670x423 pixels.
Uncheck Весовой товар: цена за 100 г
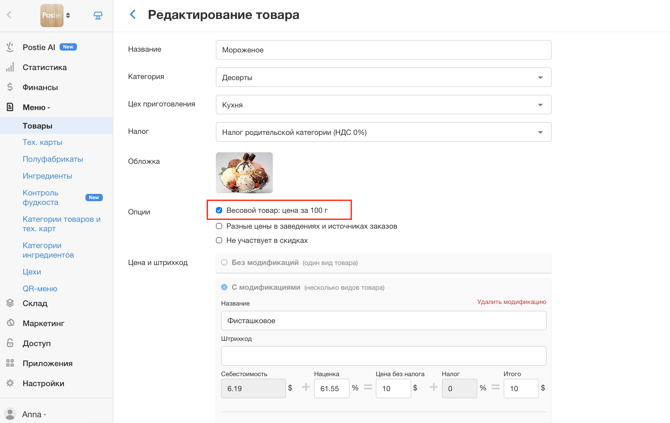click(219, 210)
